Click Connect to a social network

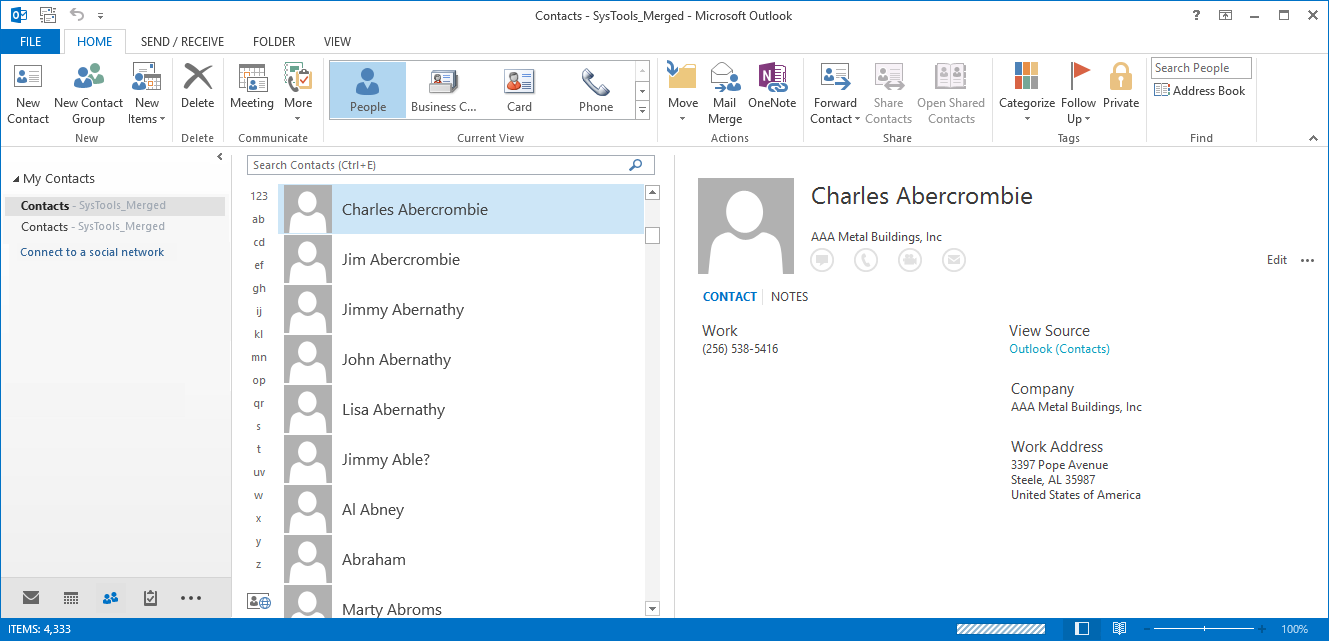[x=92, y=252]
